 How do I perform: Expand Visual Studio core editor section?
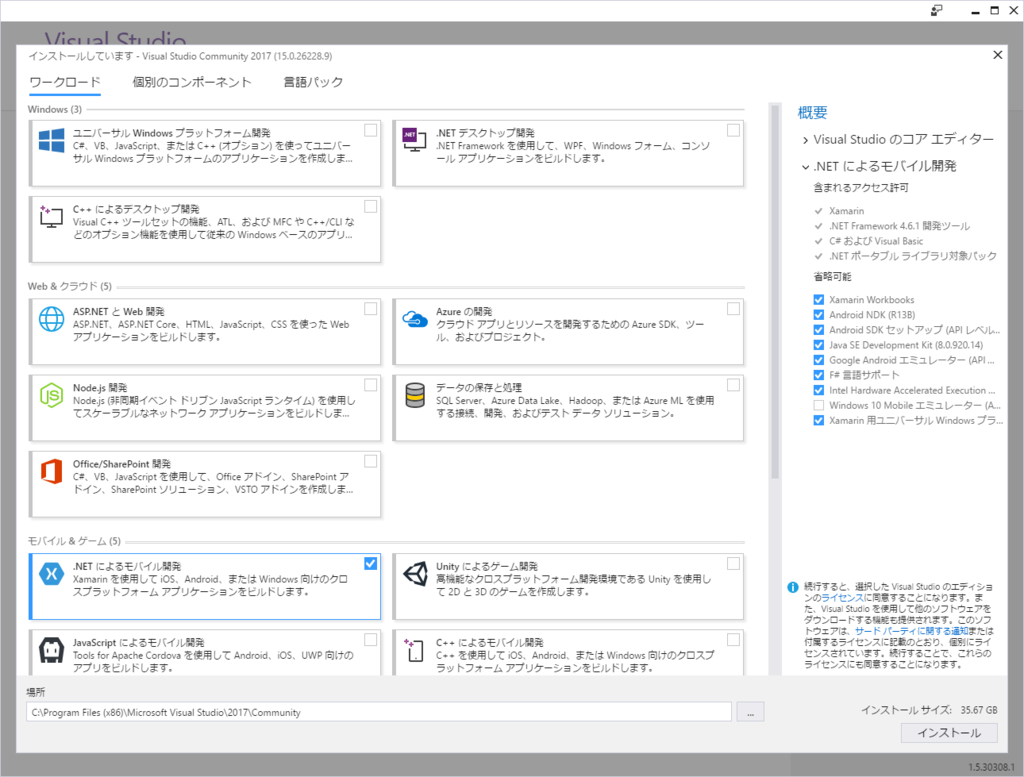coord(805,140)
